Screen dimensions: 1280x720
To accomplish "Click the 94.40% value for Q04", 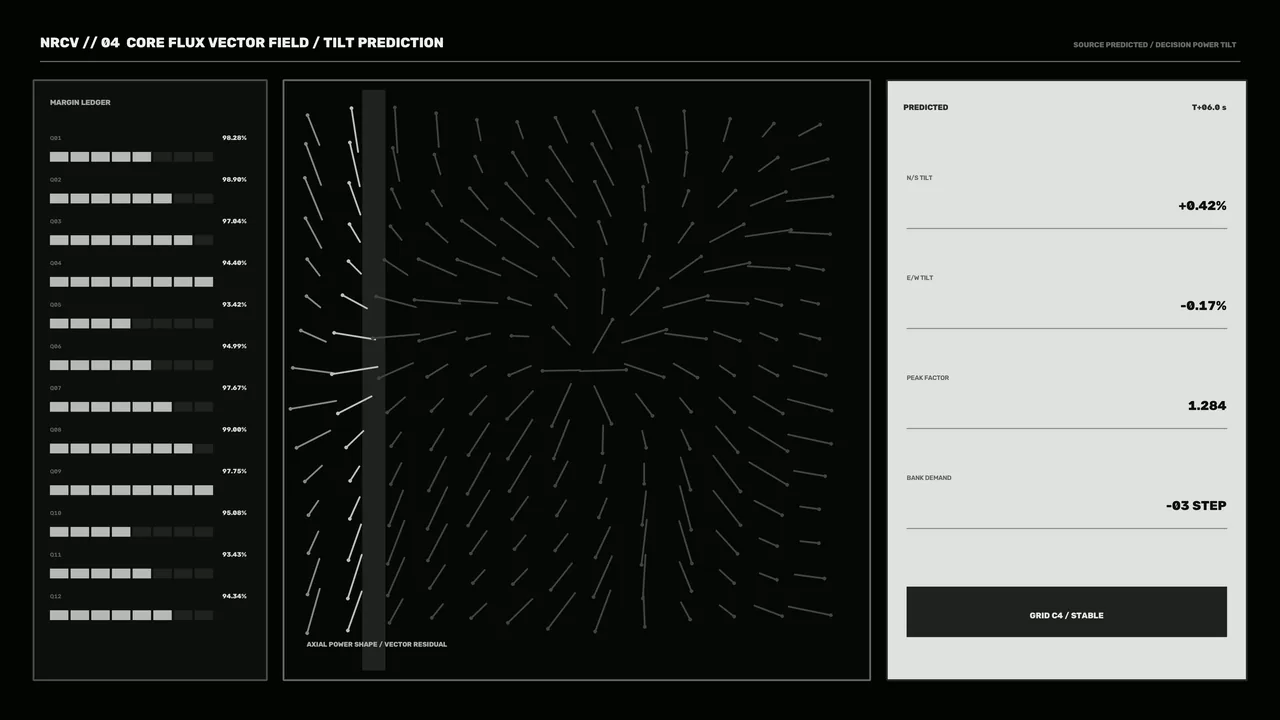I will point(234,263).
